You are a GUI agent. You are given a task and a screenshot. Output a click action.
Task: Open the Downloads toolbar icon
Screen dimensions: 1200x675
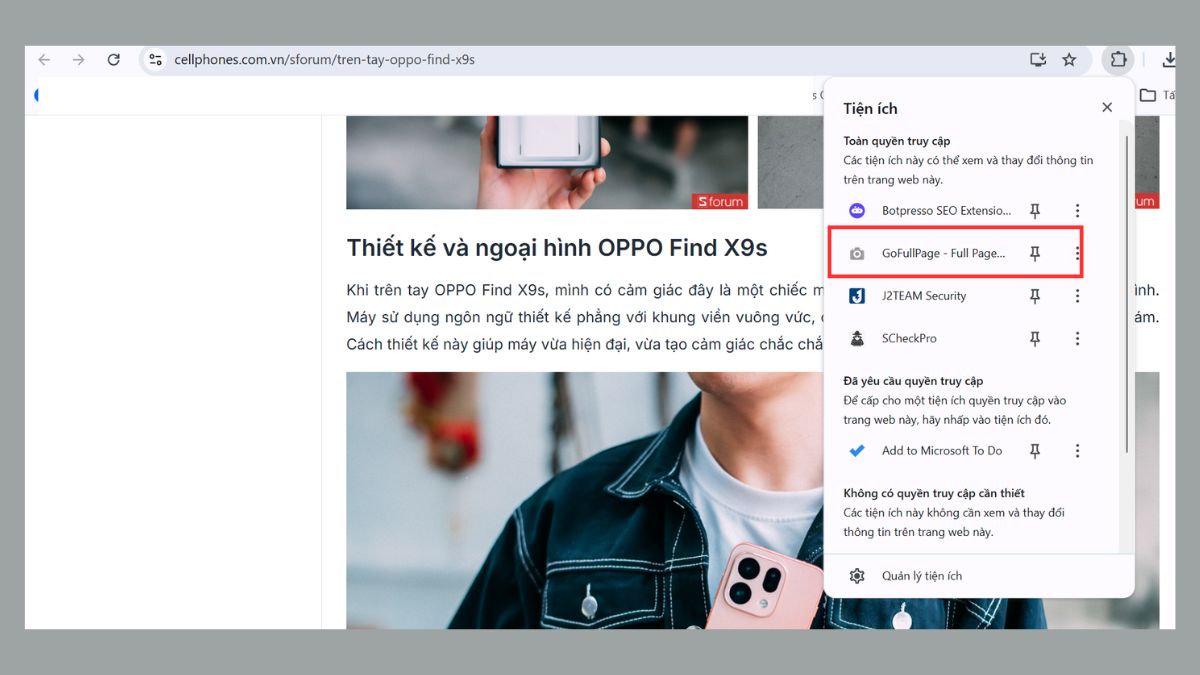(1168, 60)
